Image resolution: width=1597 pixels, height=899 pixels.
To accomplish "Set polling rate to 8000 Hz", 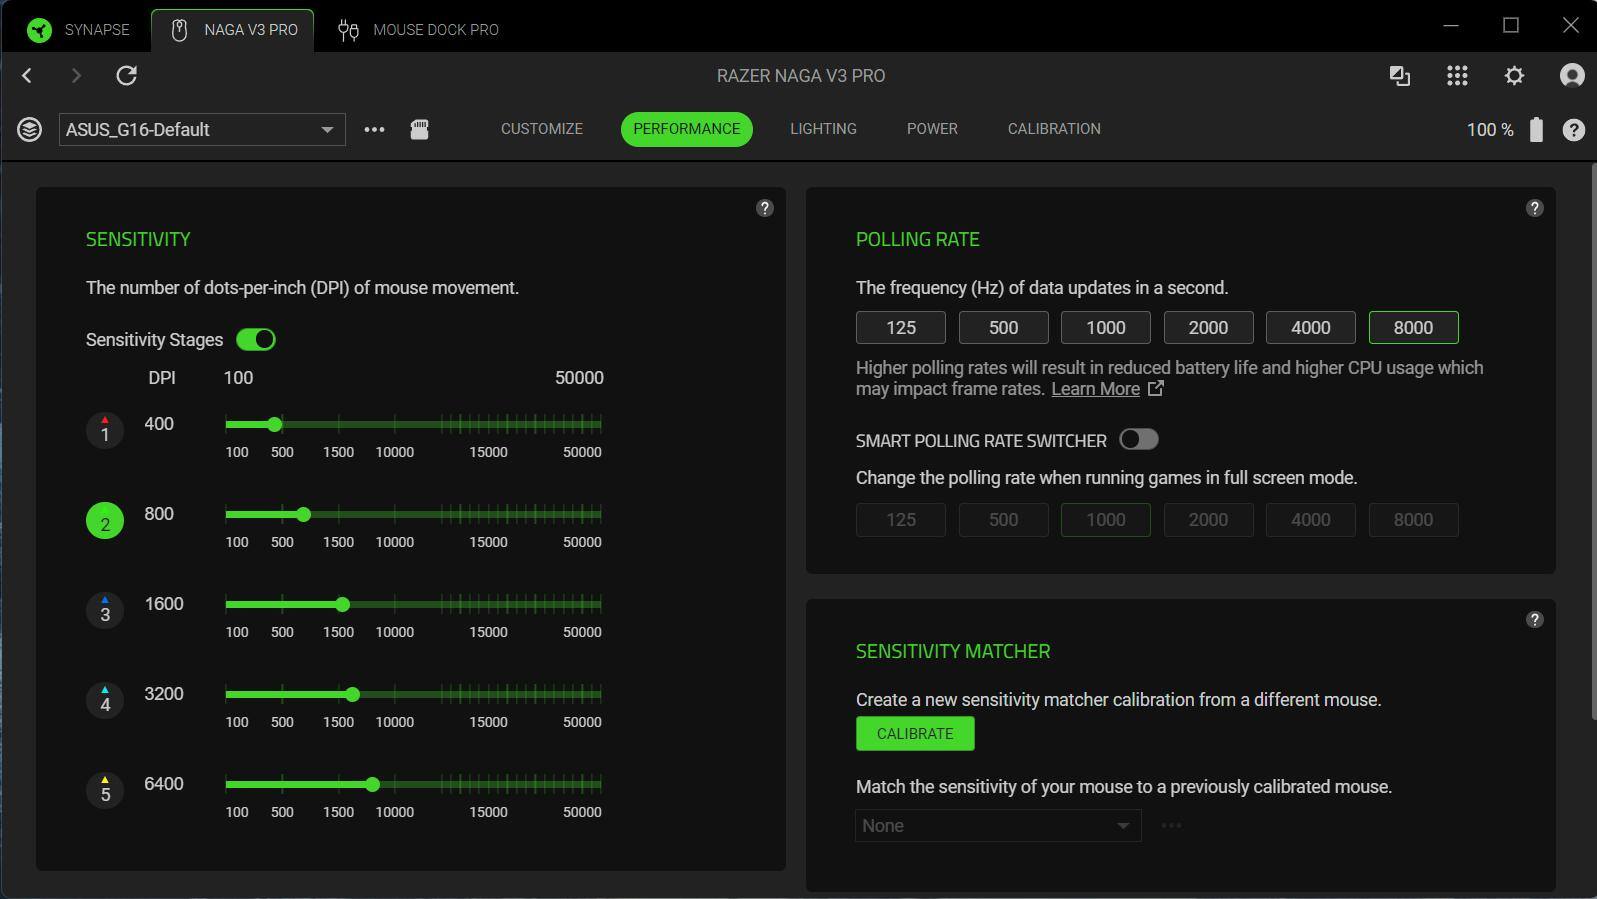I will (1414, 328).
